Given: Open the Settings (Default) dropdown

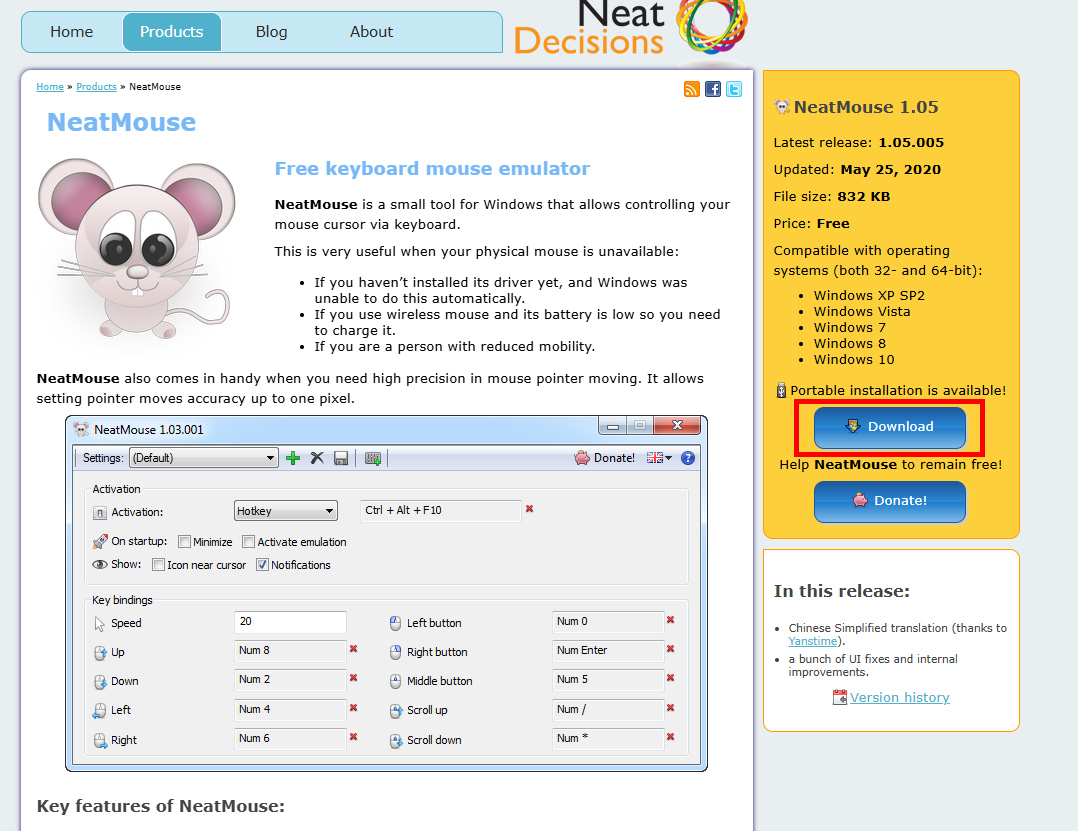Looking at the screenshot, I should click(204, 458).
